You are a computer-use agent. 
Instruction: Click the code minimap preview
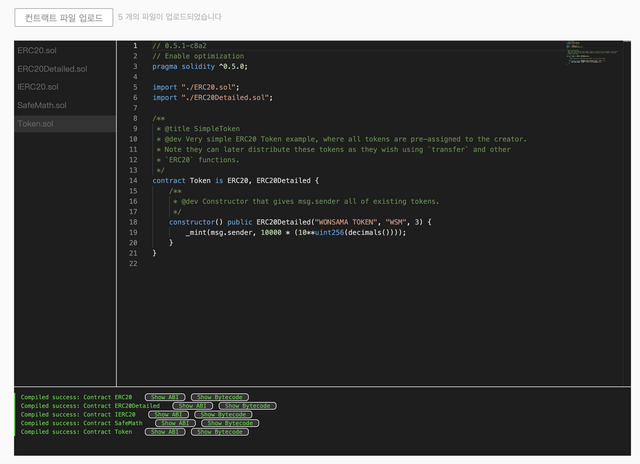click(x=592, y=53)
